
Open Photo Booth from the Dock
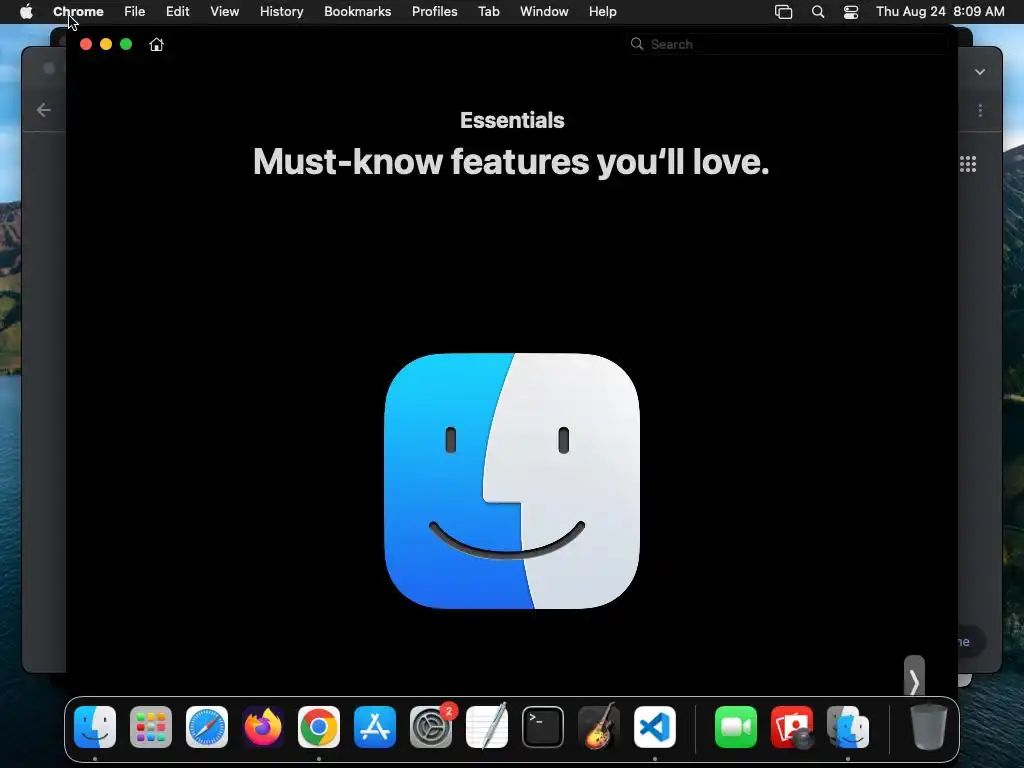pyautogui.click(x=792, y=727)
